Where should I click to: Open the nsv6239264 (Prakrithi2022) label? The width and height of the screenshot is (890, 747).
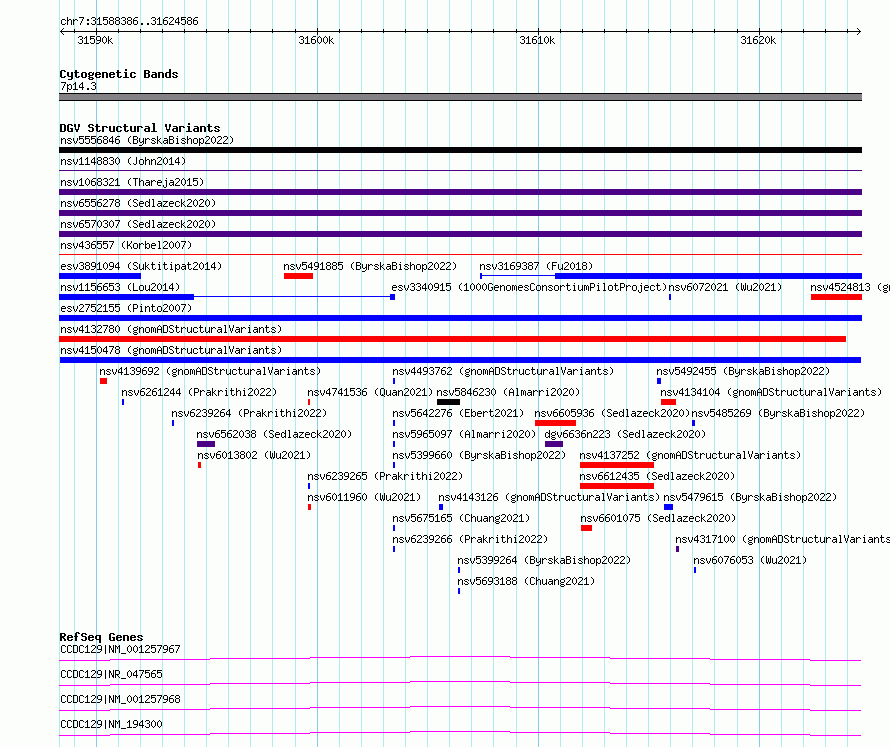tap(249, 413)
